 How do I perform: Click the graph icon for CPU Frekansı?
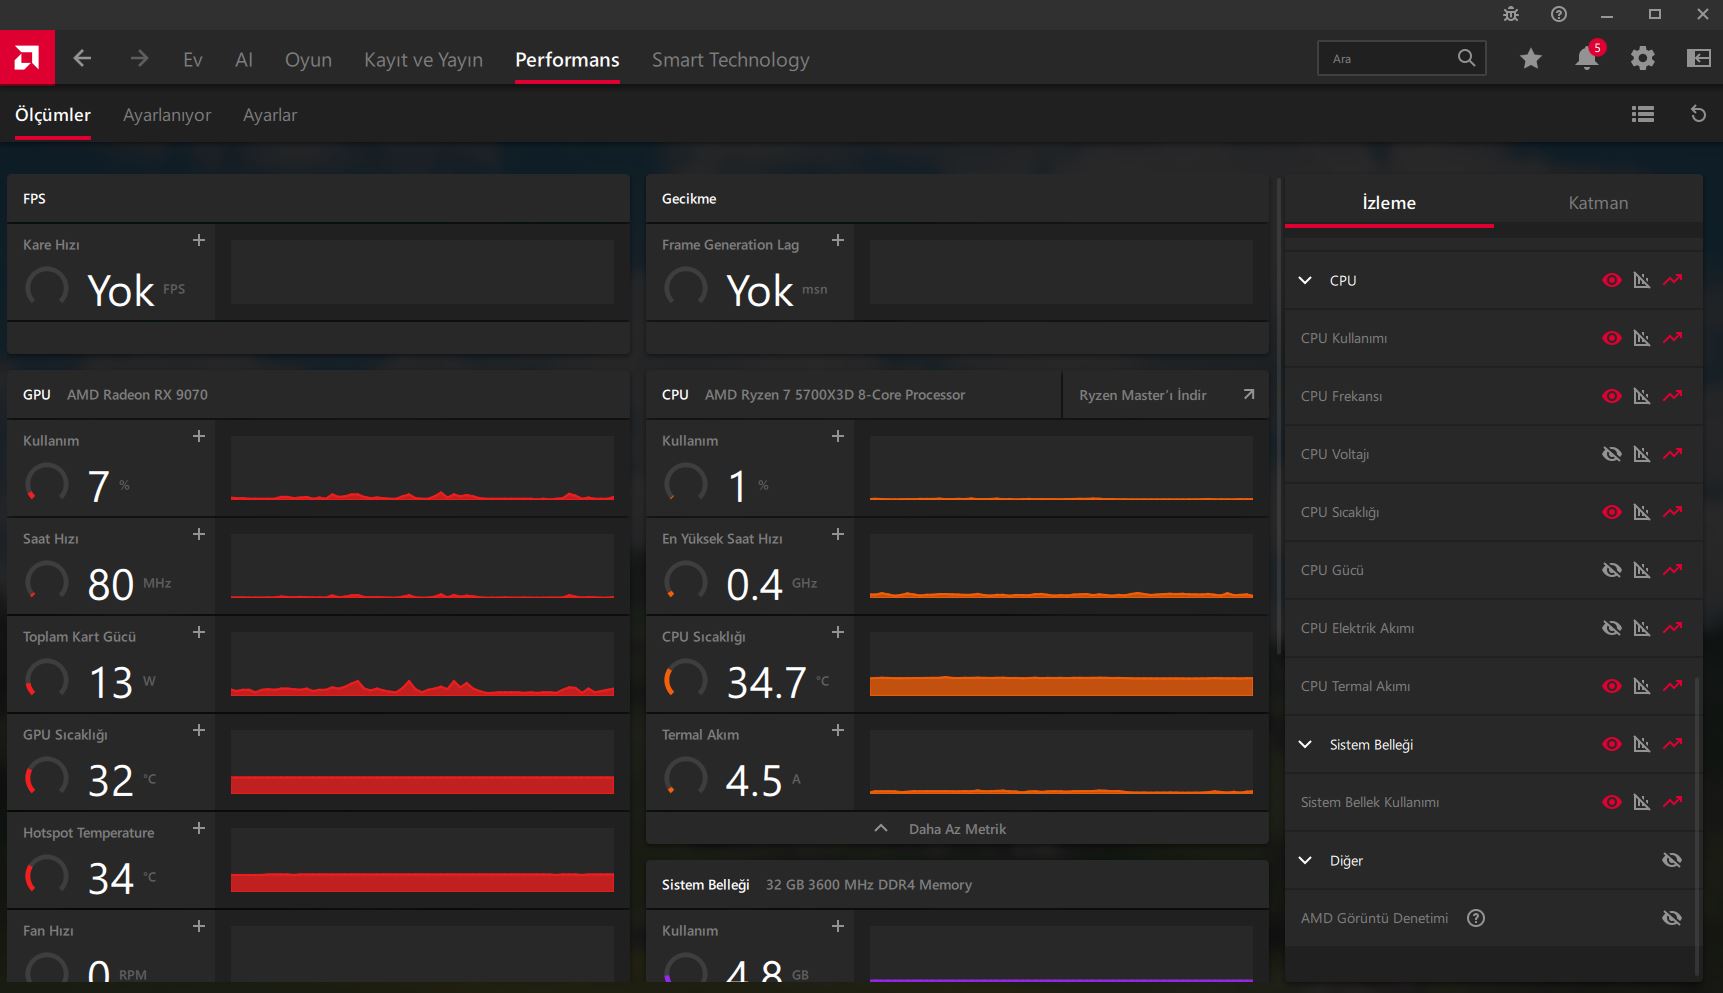click(x=1673, y=396)
